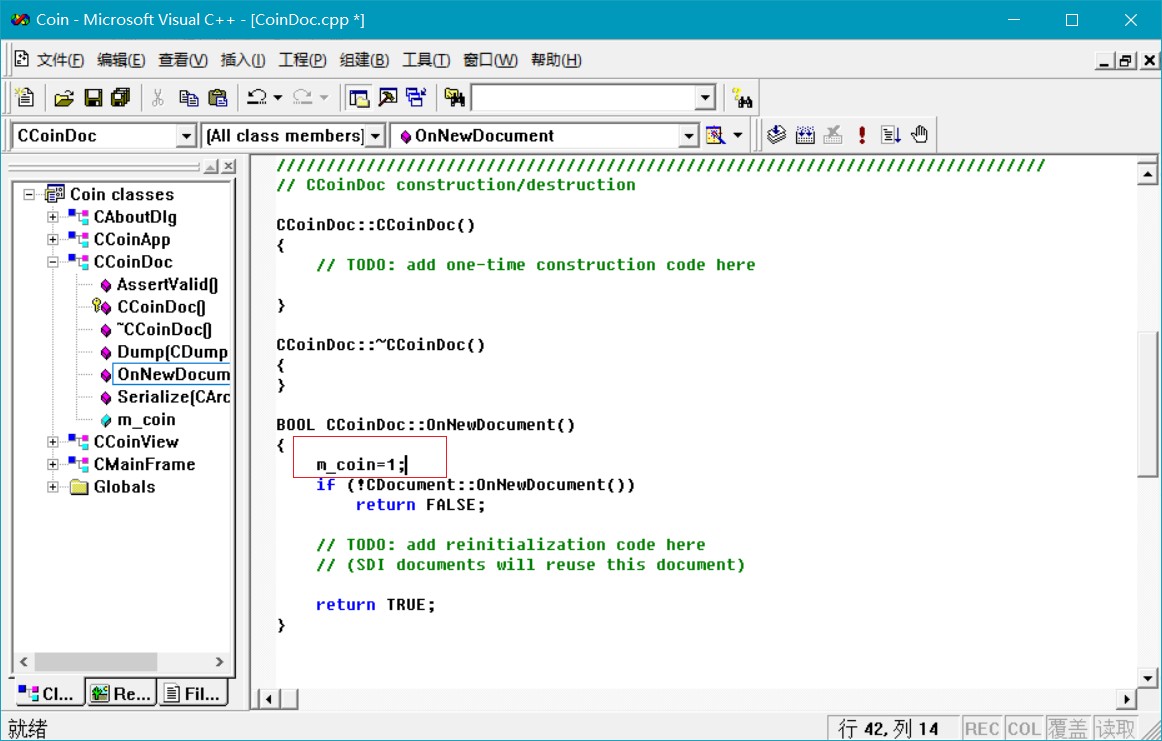Open the All class members filter dropdown

(375, 136)
